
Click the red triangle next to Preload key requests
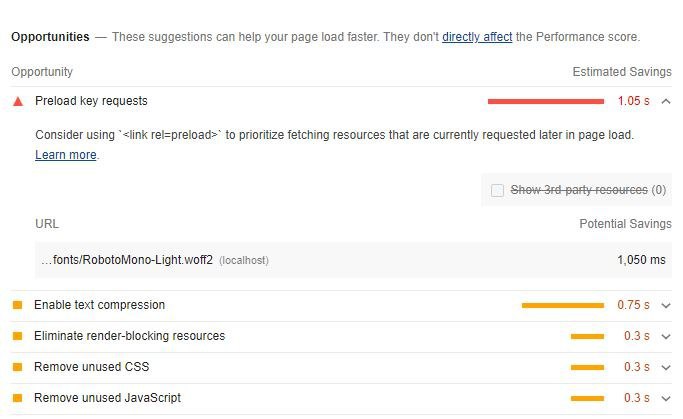click(x=18, y=101)
